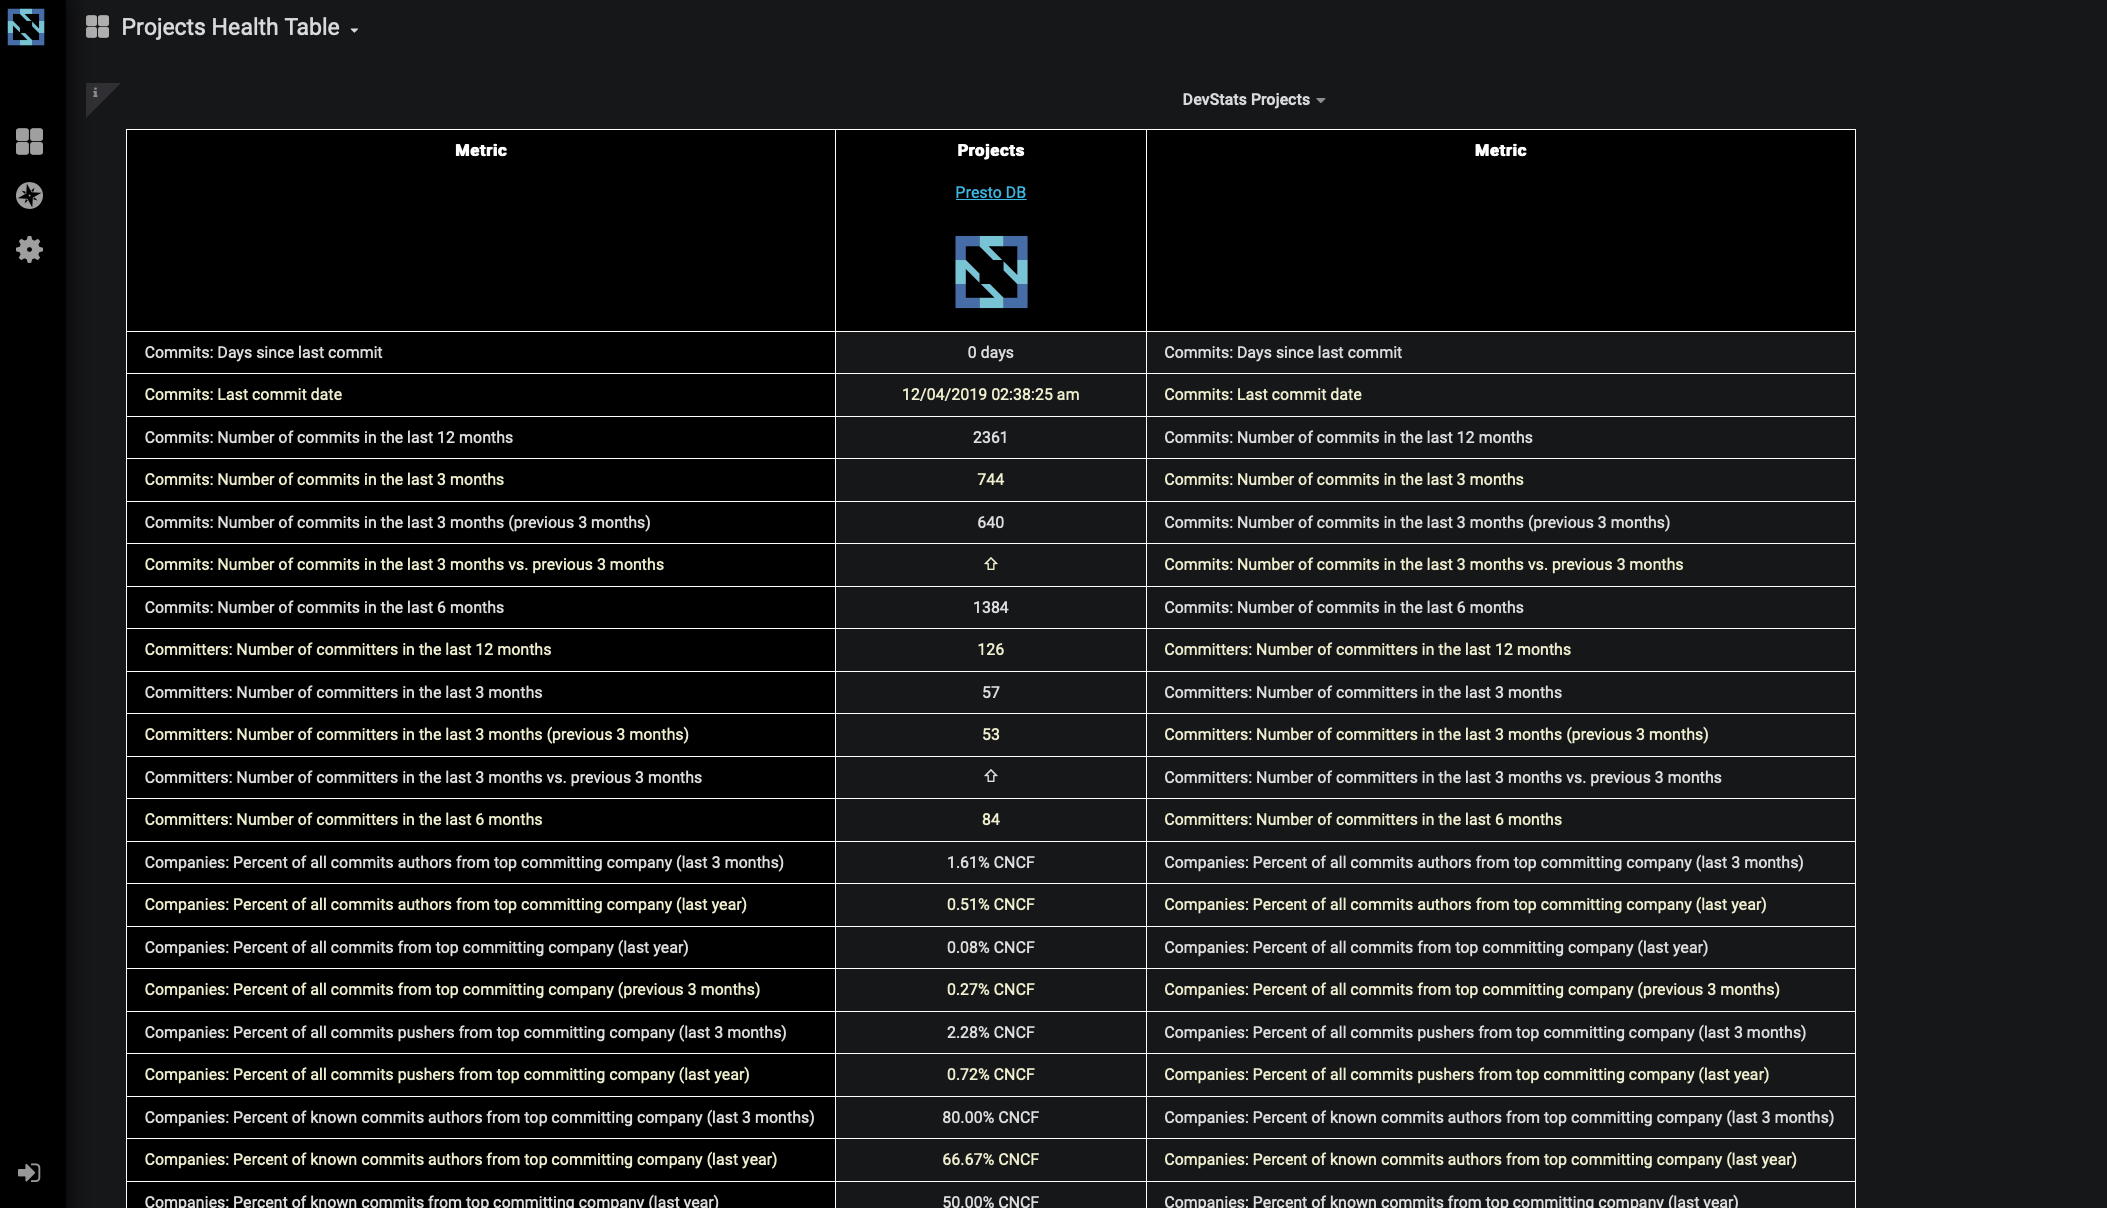
Task: Click the Grafana home logo icon
Action: [x=26, y=27]
